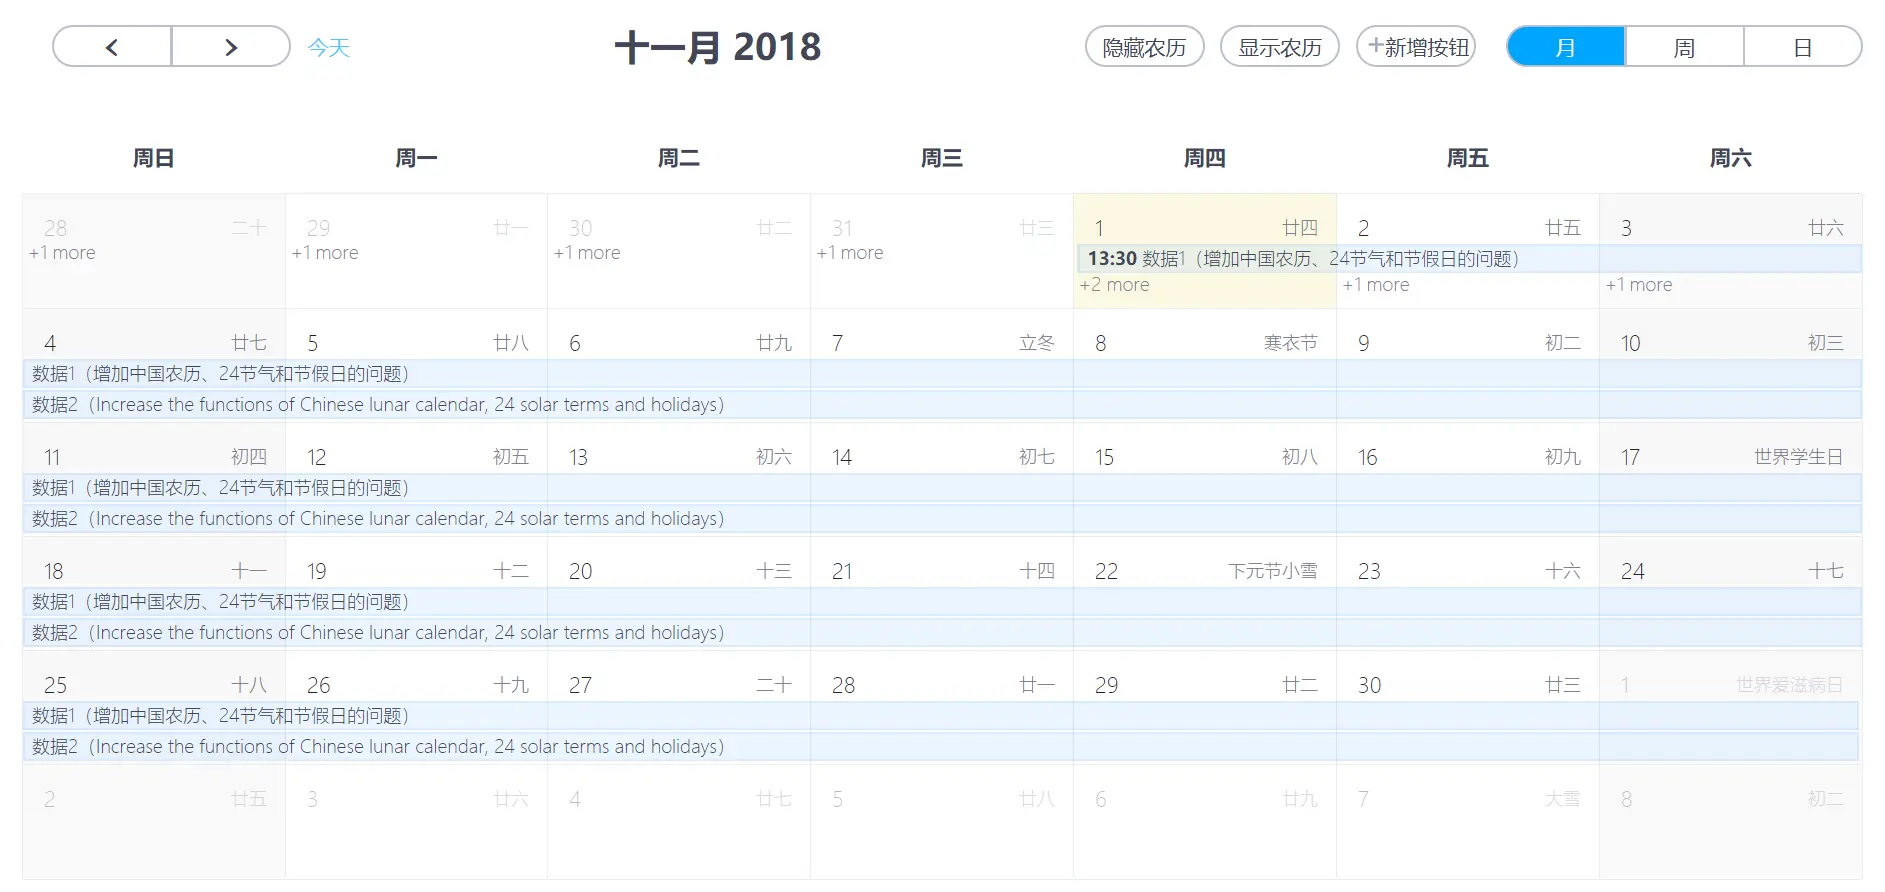Select day number 12 labeled 初五

(316, 458)
